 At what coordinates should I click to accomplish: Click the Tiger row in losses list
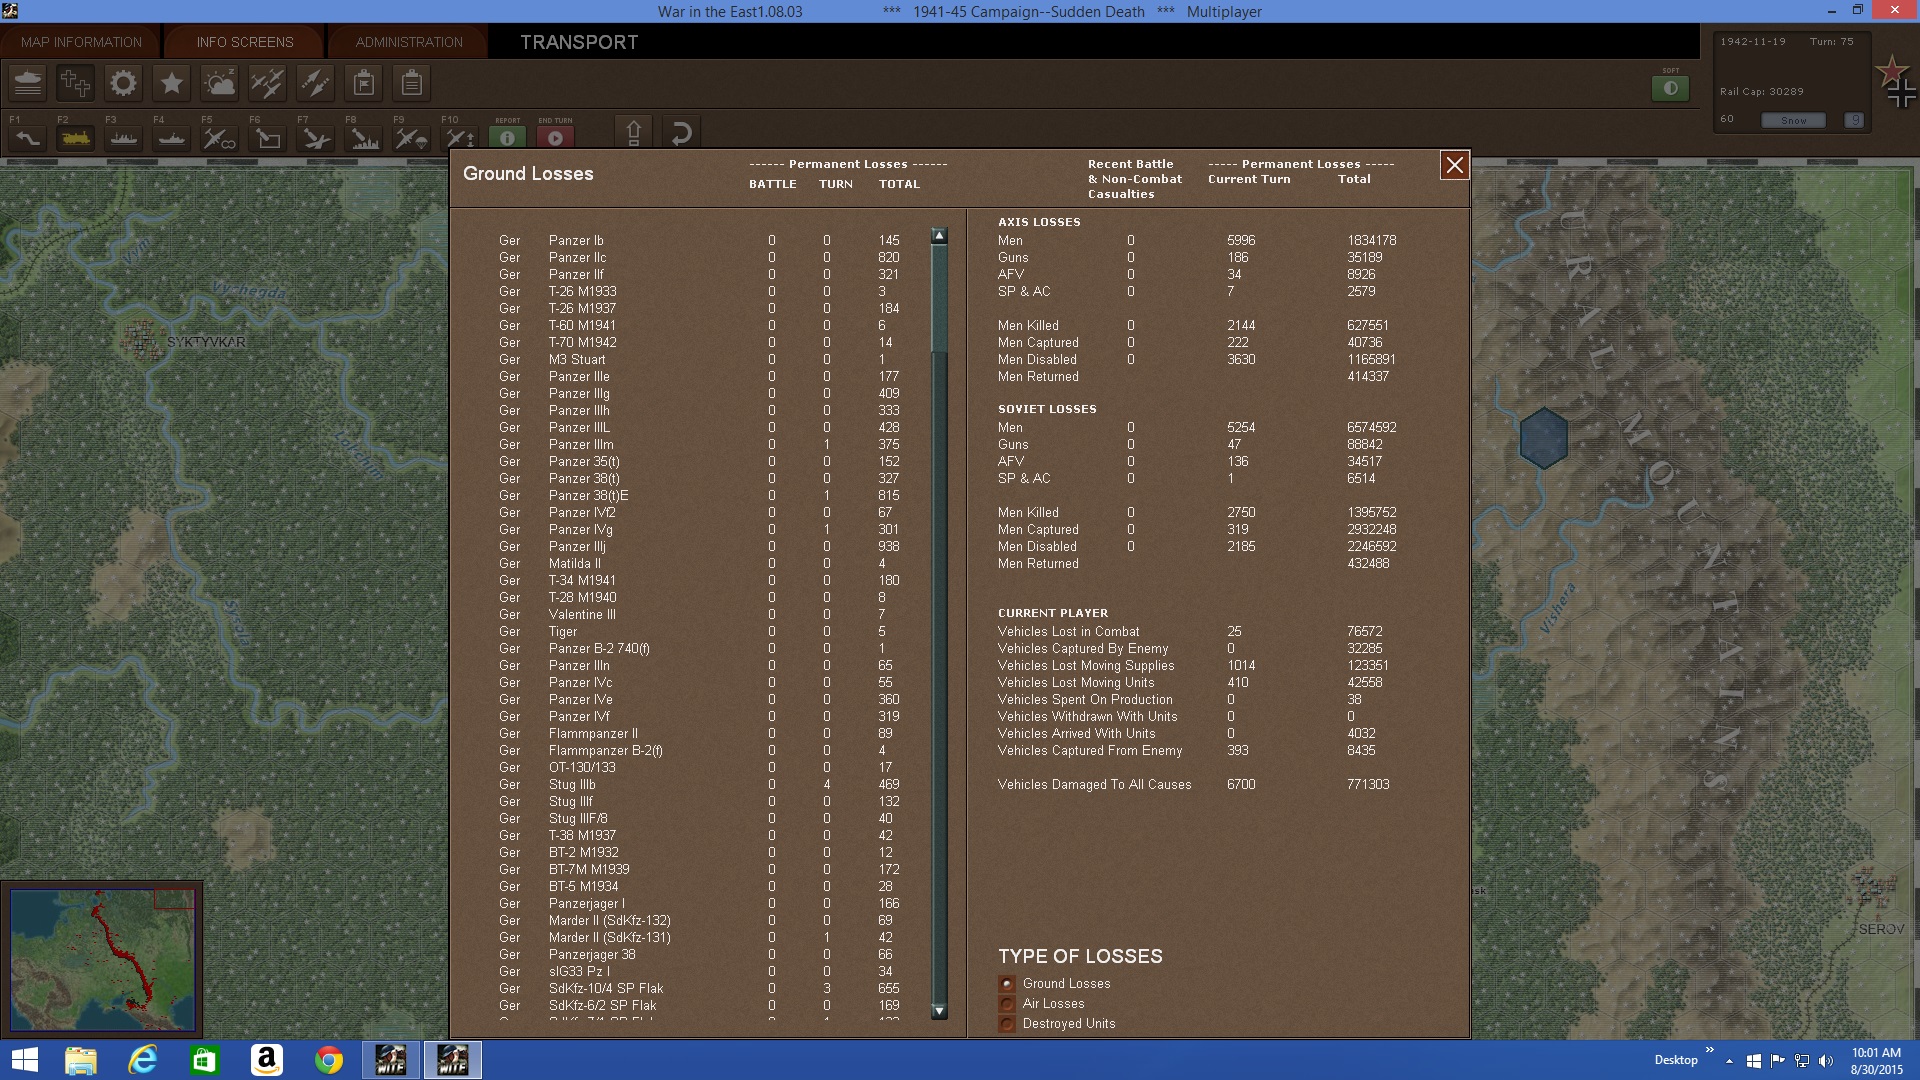coord(700,631)
